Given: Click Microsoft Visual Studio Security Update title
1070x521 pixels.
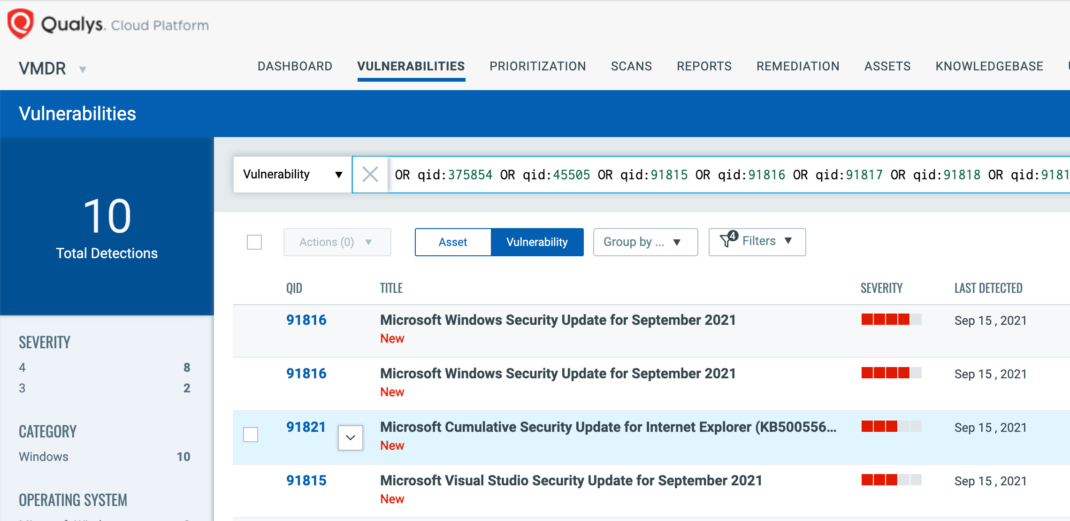Looking at the screenshot, I should coord(570,481).
